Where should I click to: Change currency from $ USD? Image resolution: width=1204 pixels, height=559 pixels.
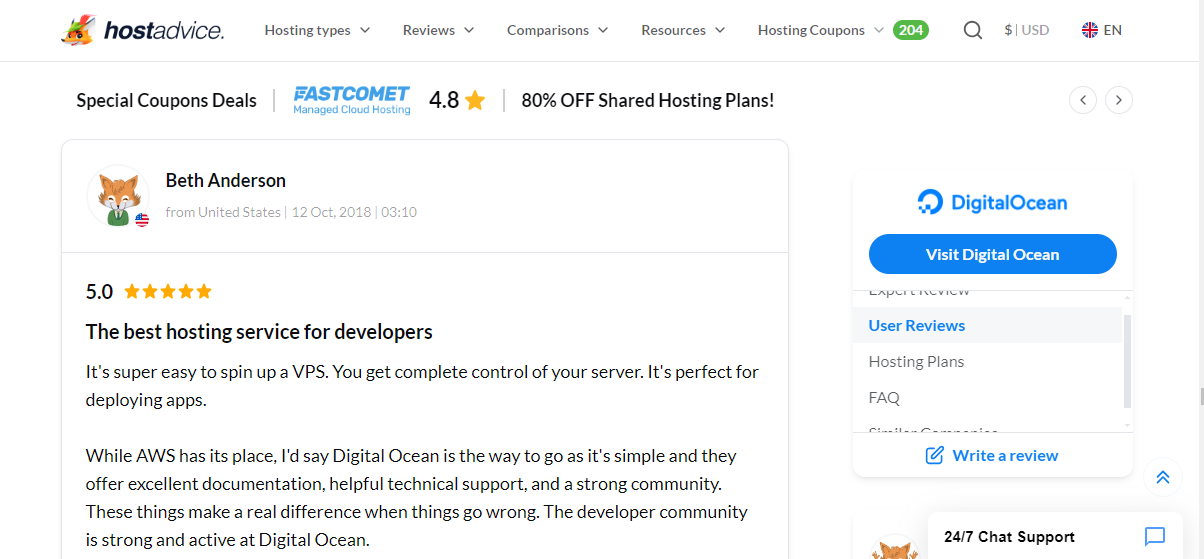coord(1027,30)
